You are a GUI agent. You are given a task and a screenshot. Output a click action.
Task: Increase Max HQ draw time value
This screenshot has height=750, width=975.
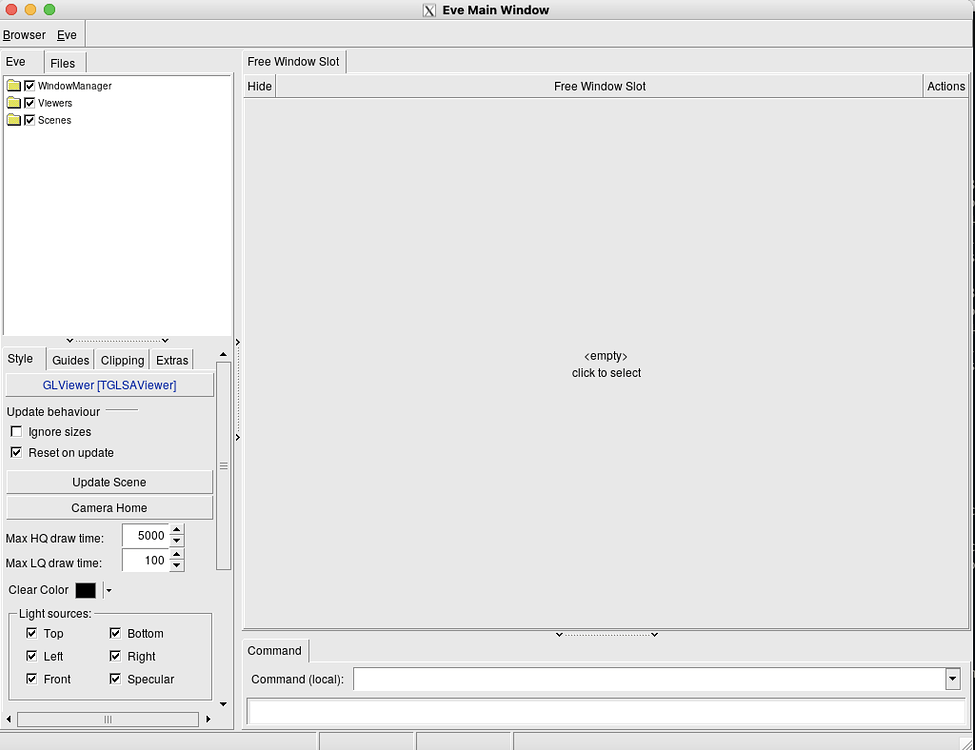click(x=177, y=530)
